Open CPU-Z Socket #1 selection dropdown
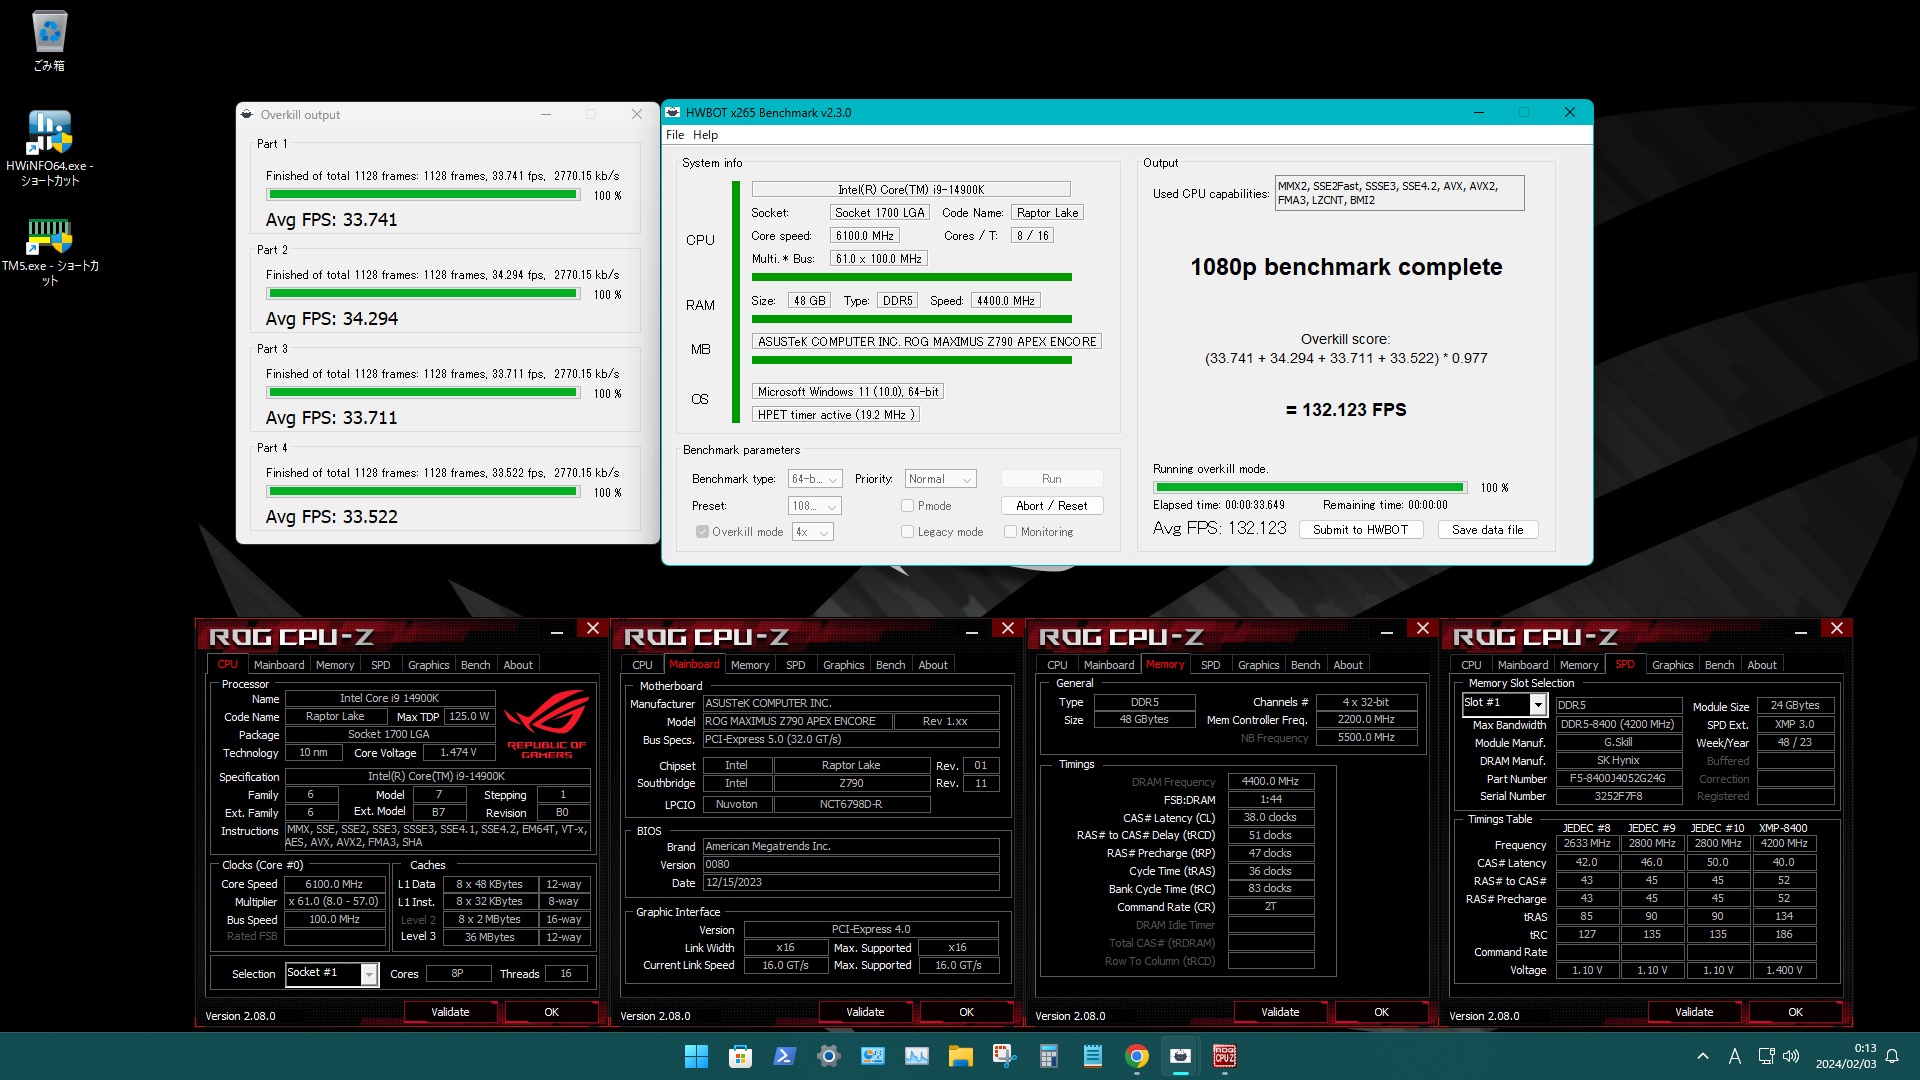This screenshot has width=1920, height=1080. [331, 973]
